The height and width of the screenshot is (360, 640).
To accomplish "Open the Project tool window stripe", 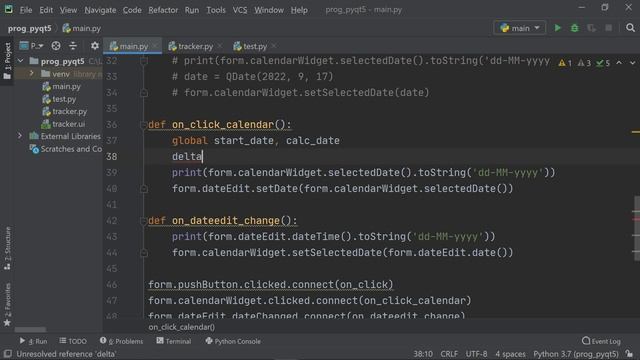I will coord(7,61).
